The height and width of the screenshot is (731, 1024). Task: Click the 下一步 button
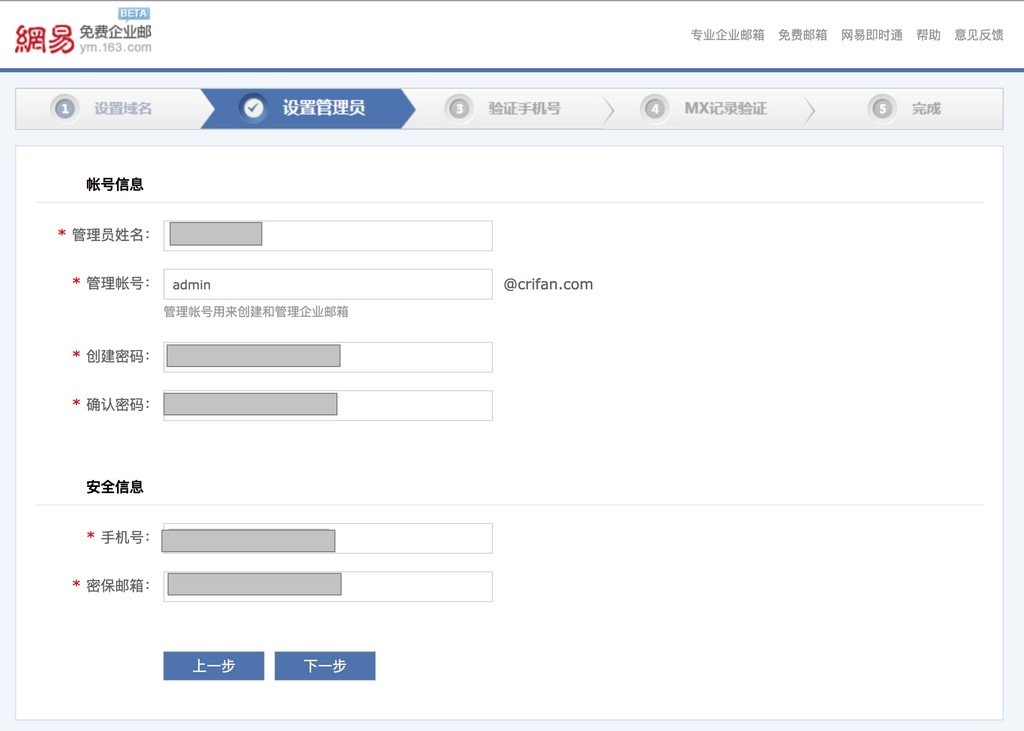tap(325, 666)
